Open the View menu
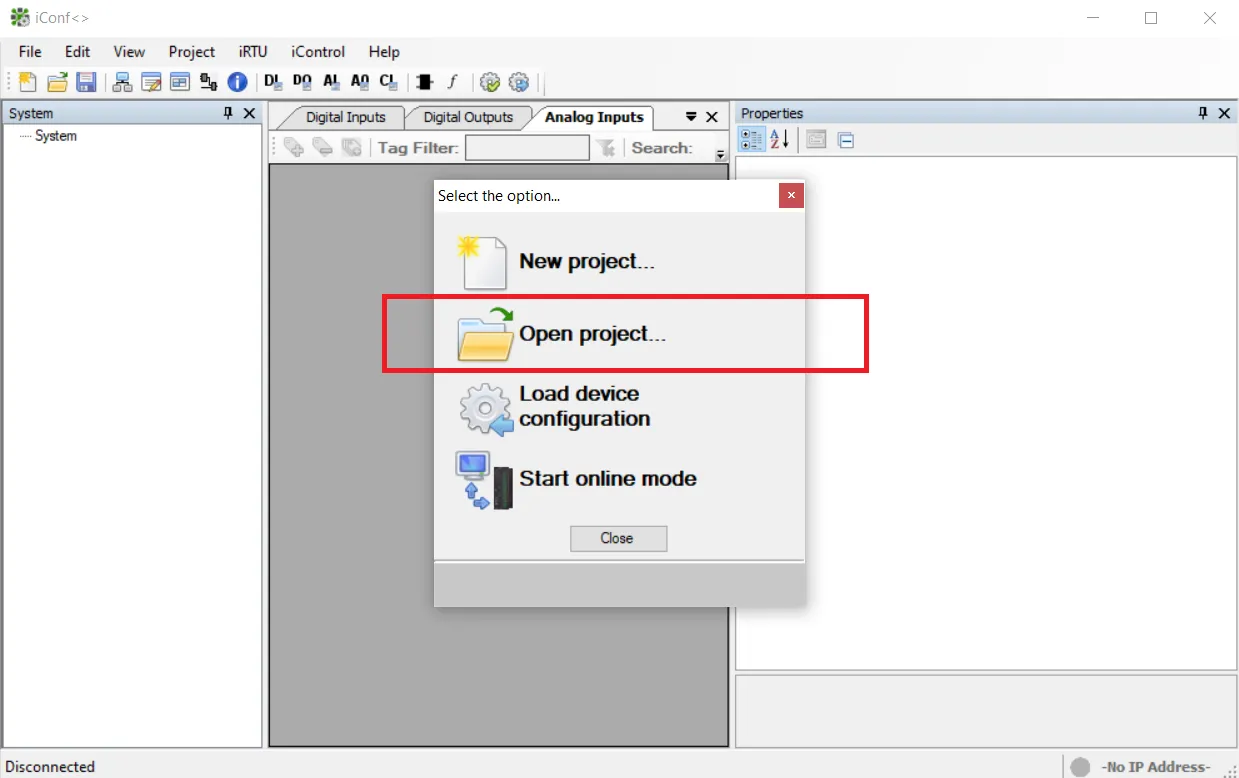1239x778 pixels. [x=129, y=52]
